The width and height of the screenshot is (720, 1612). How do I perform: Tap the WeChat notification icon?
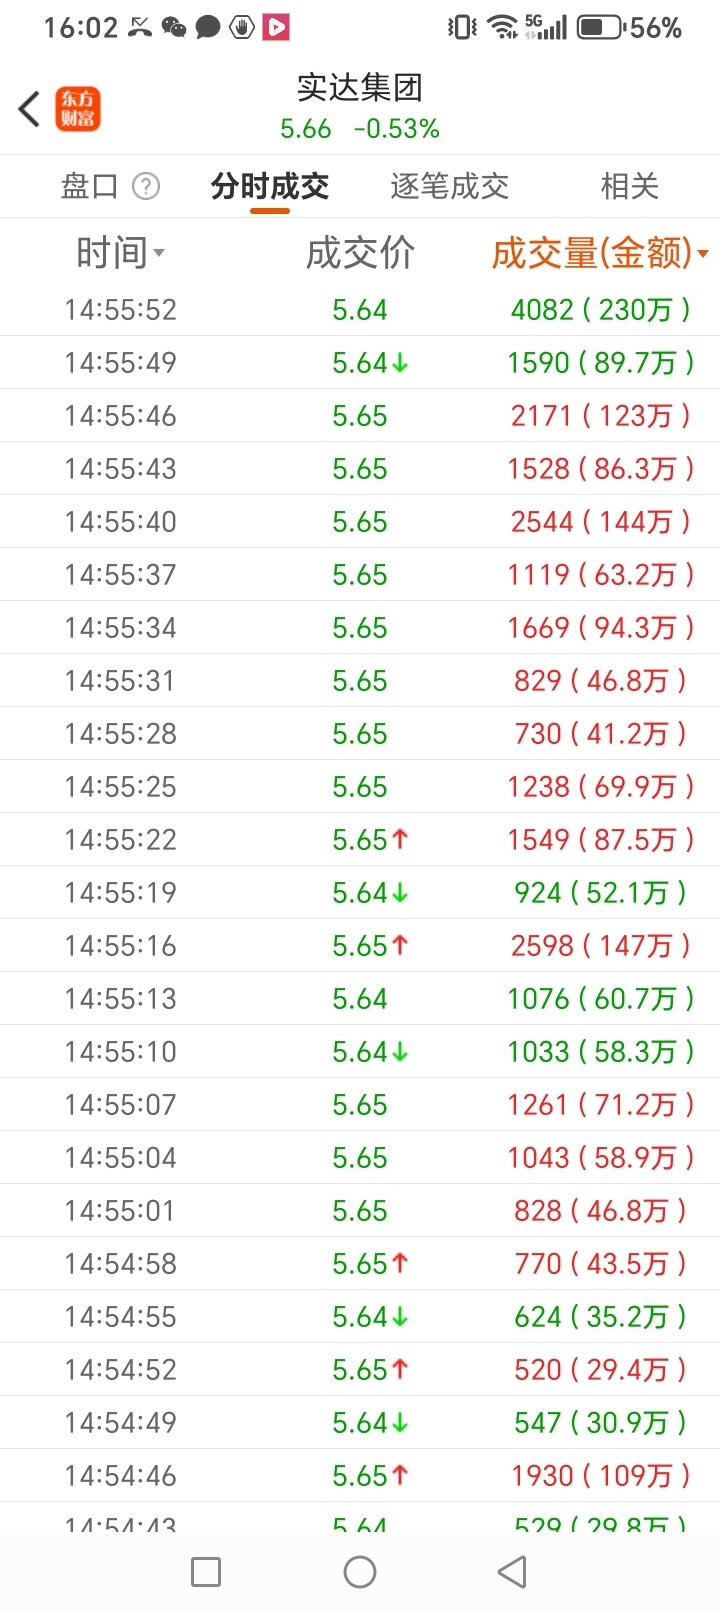pyautogui.click(x=174, y=27)
